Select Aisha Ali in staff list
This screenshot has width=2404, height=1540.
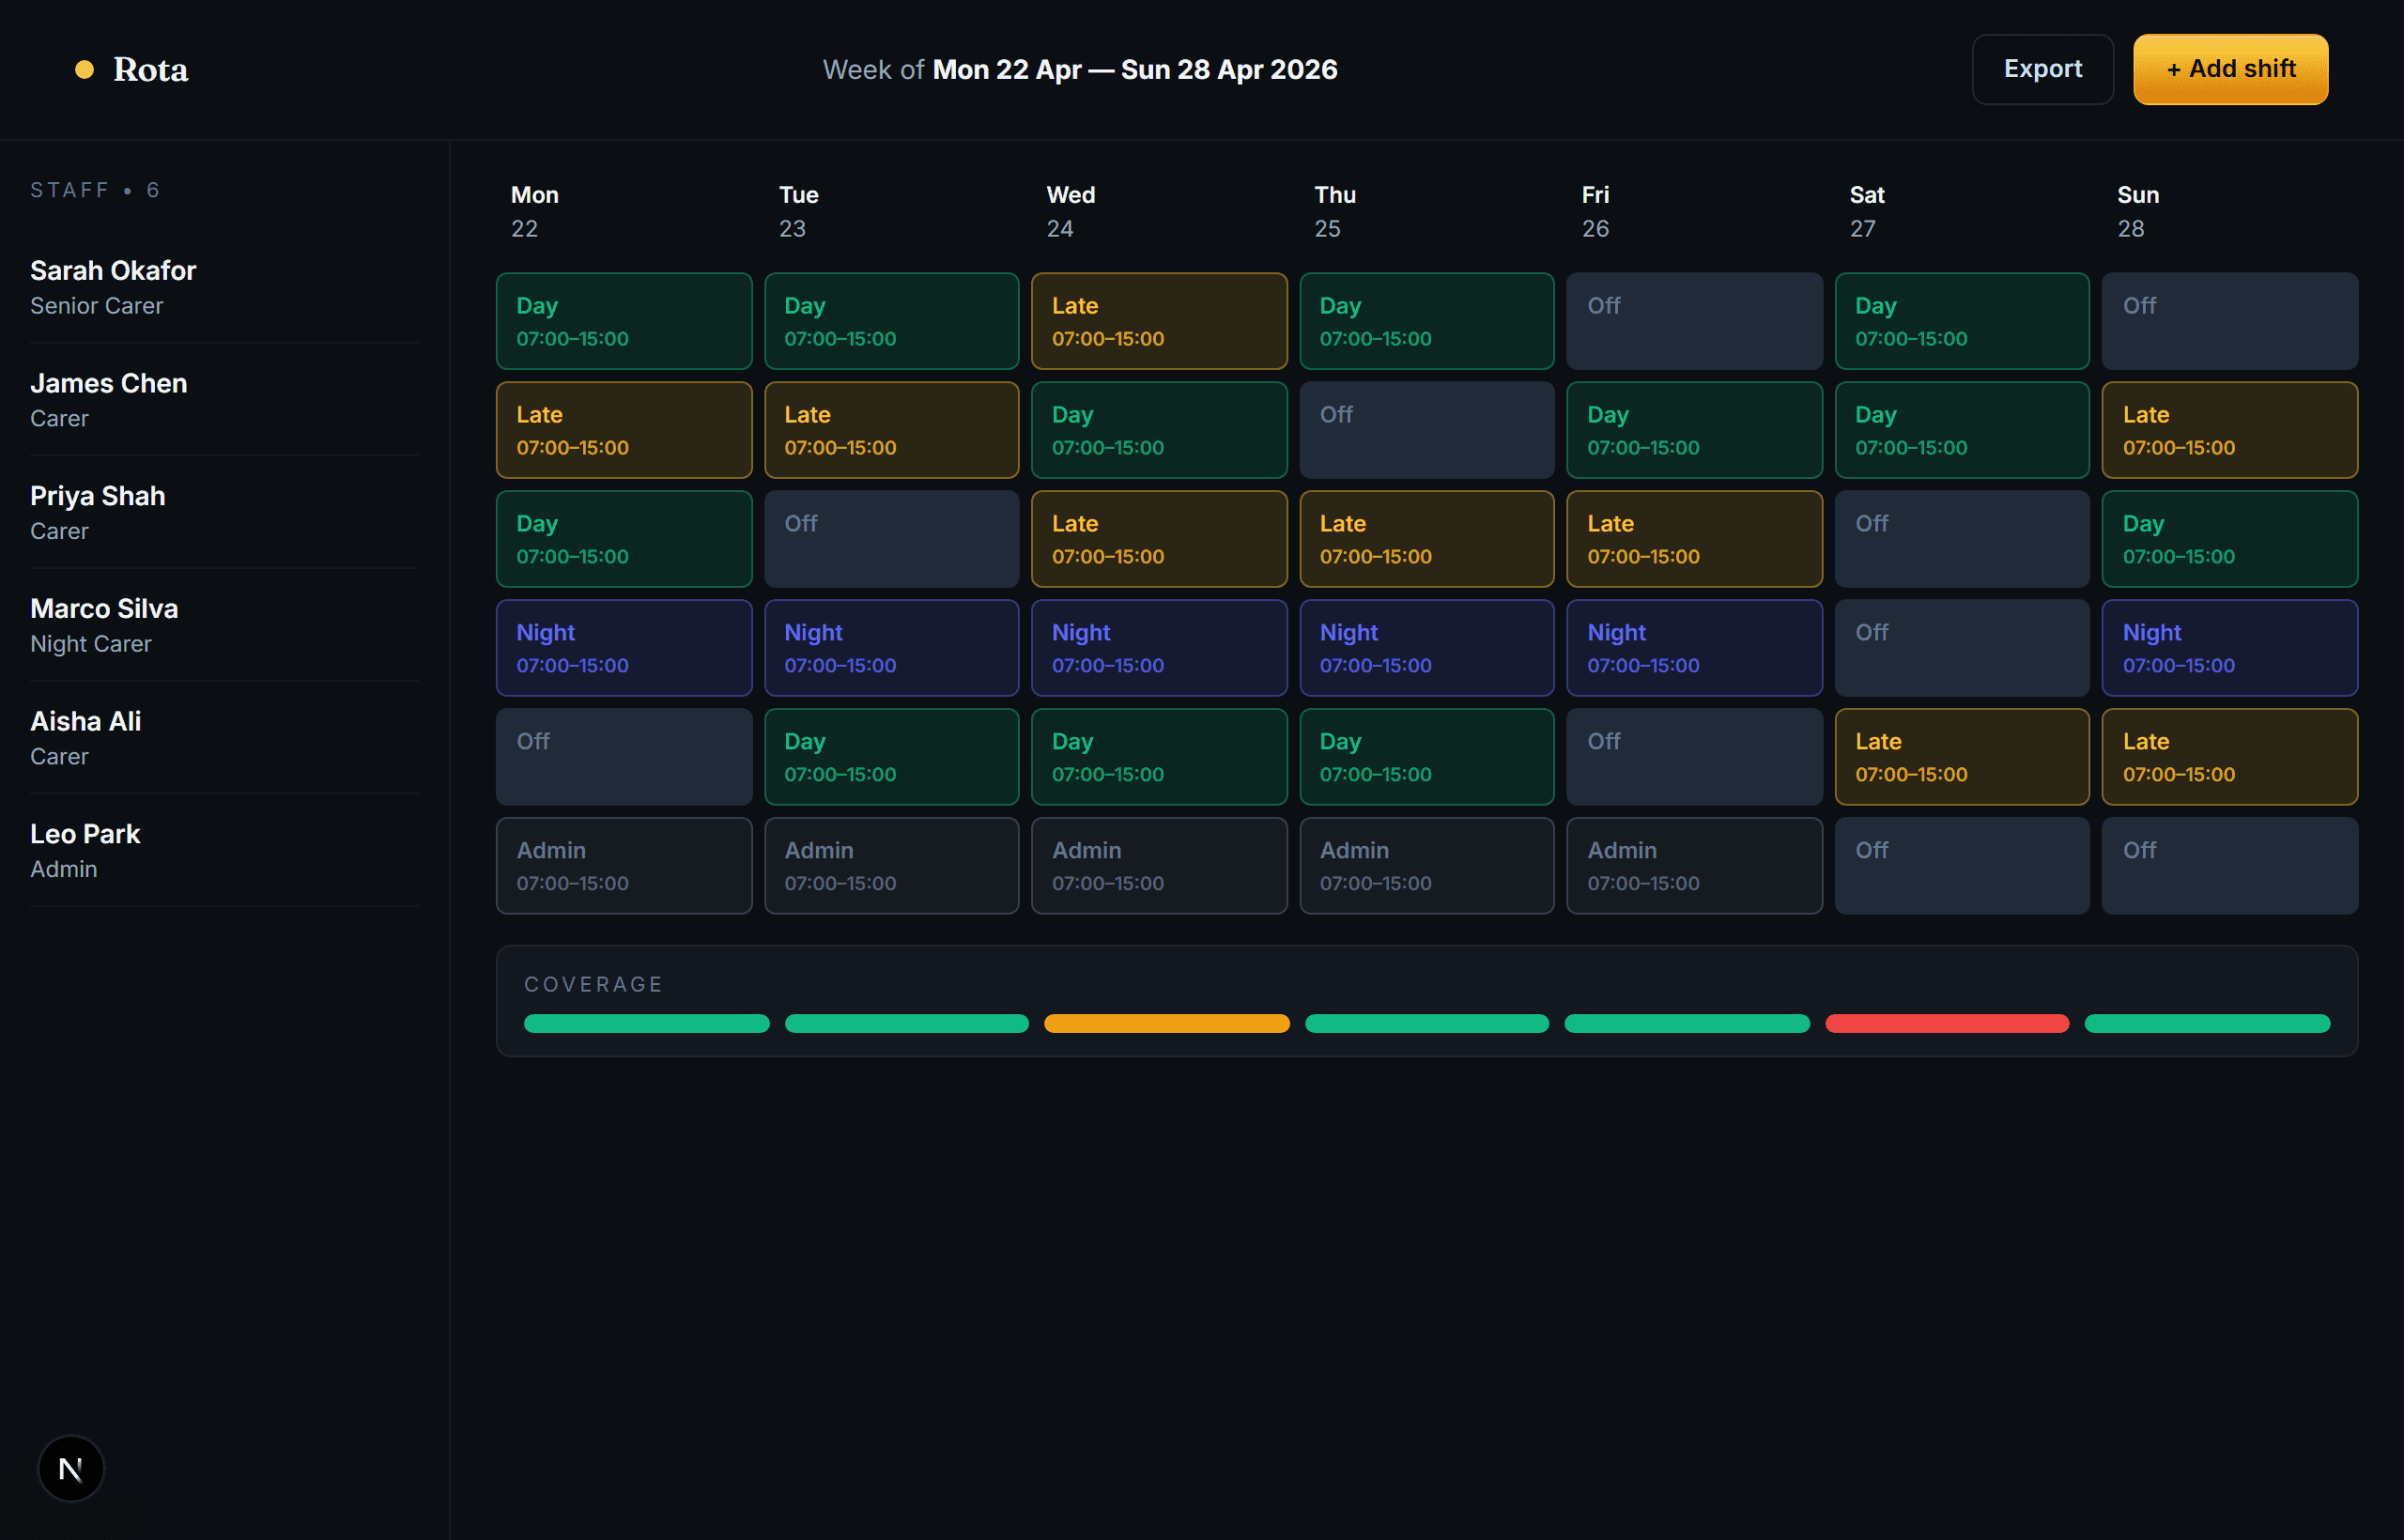click(x=224, y=738)
